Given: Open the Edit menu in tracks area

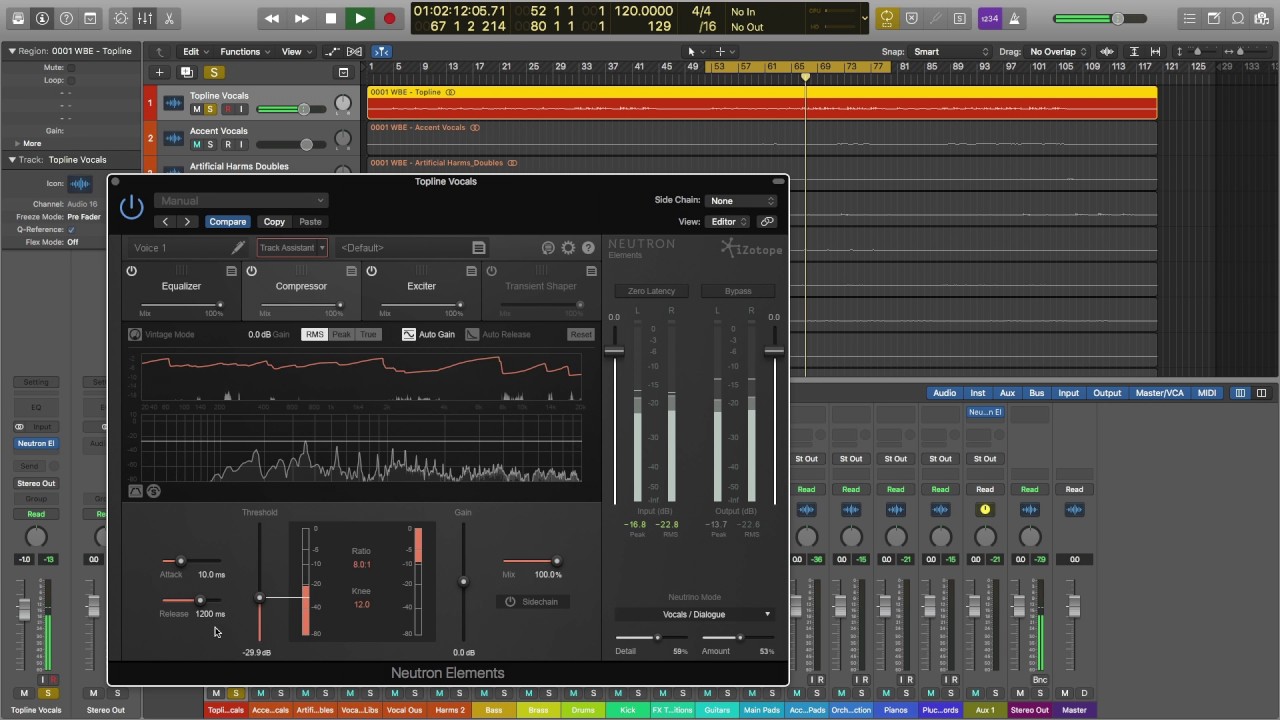Looking at the screenshot, I should pos(195,52).
